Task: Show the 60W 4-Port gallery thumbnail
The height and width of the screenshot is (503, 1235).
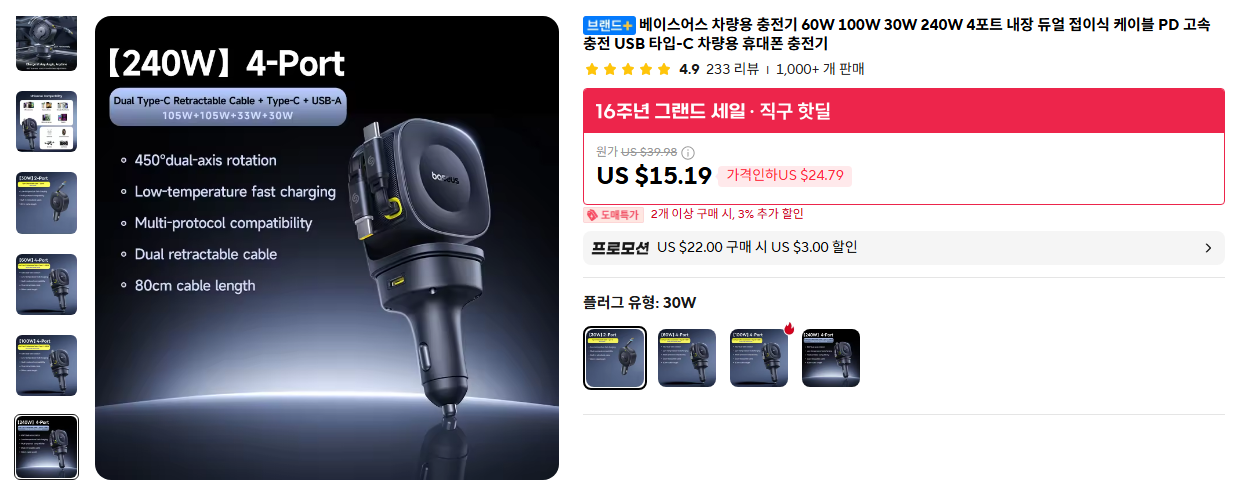Action: (46, 284)
